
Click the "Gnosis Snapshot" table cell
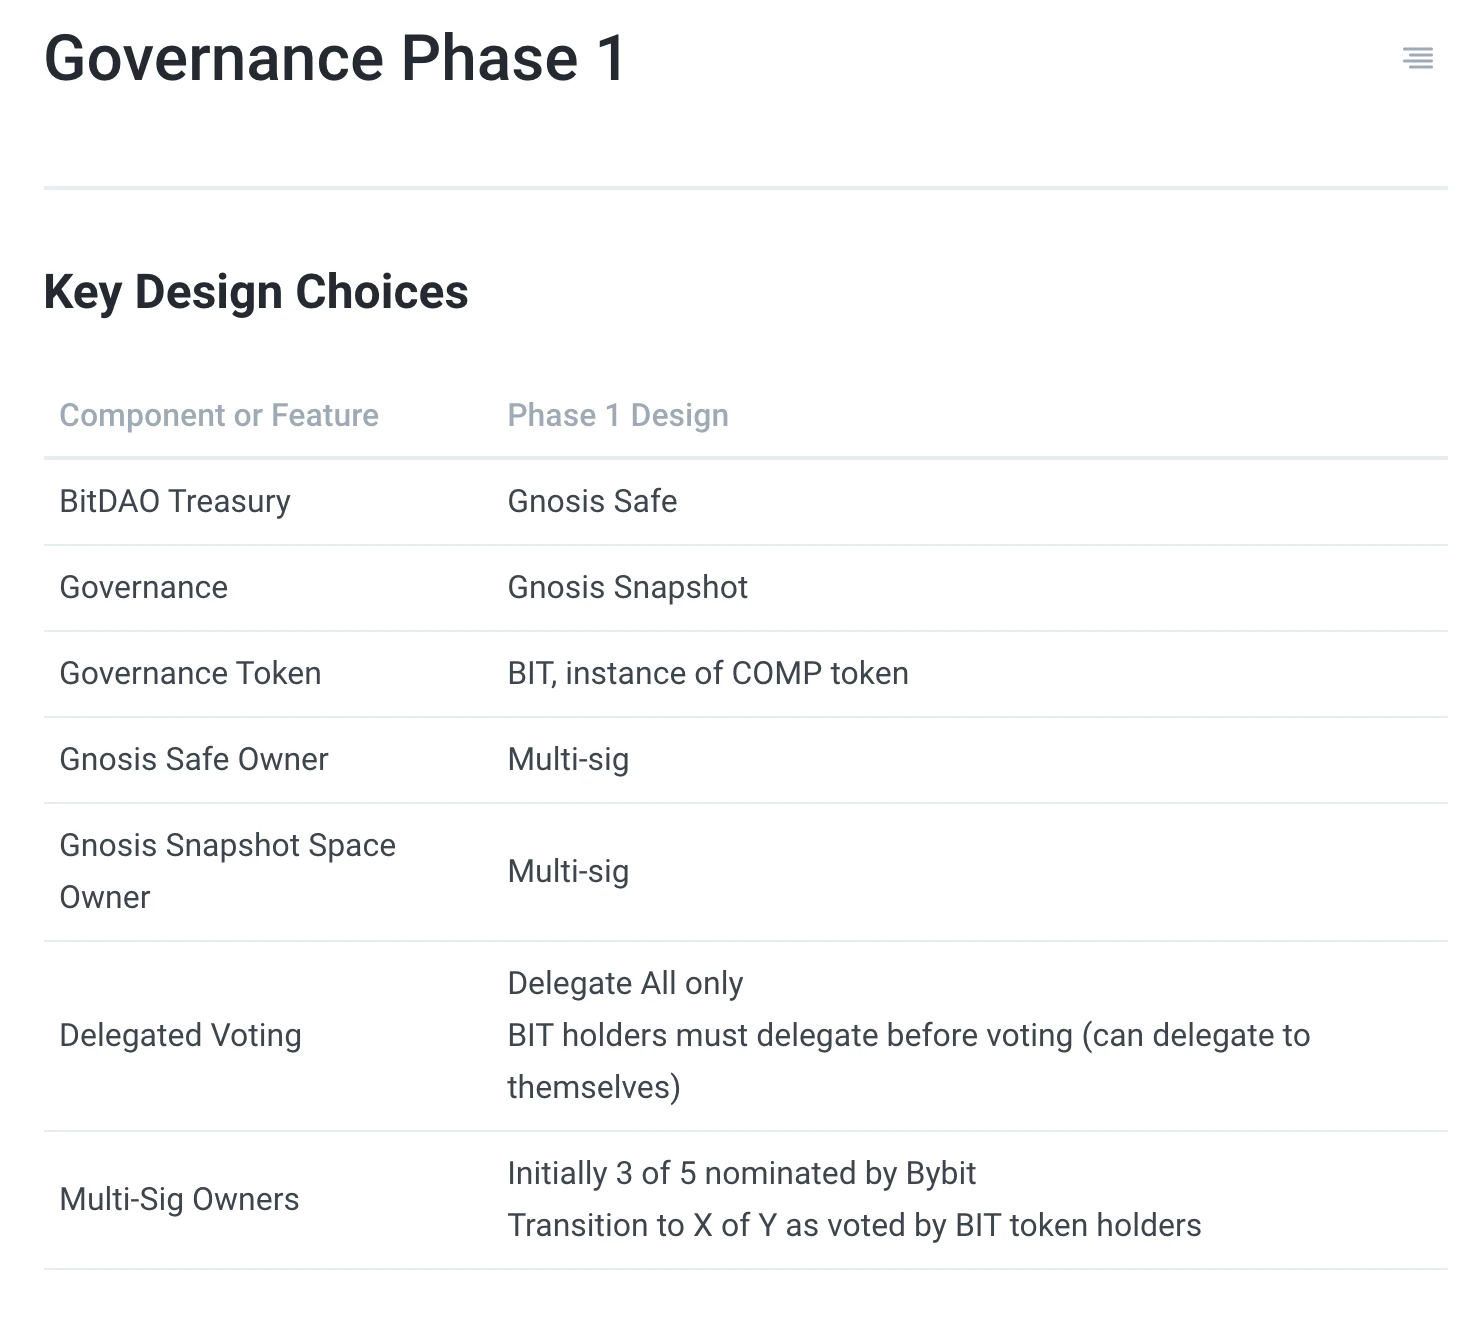point(627,587)
